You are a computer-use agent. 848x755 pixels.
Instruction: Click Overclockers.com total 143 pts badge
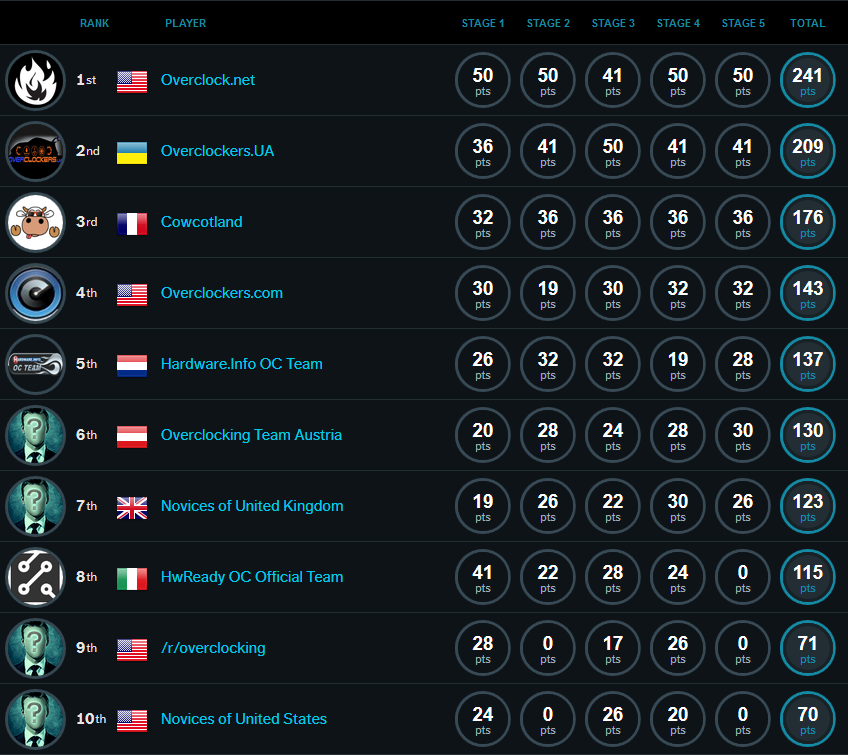[808, 293]
